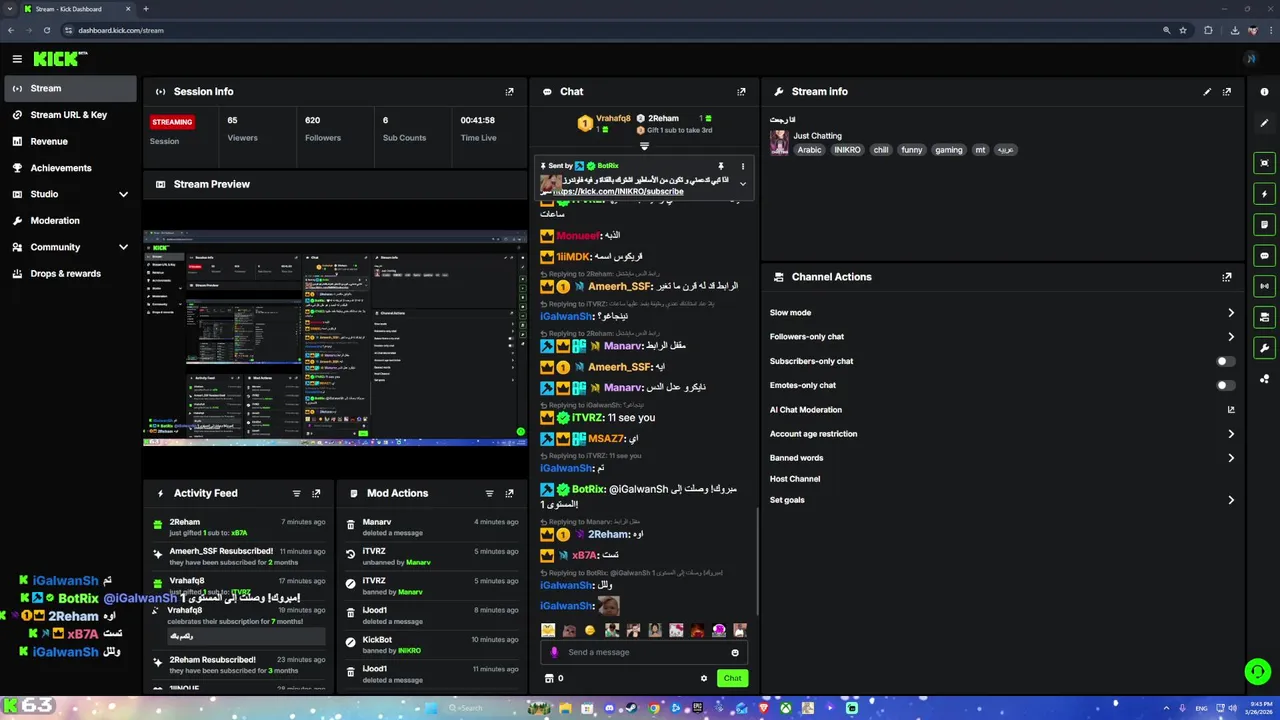Toggle the channel actions widget in right rail
1280x720 pixels.
1265,317
